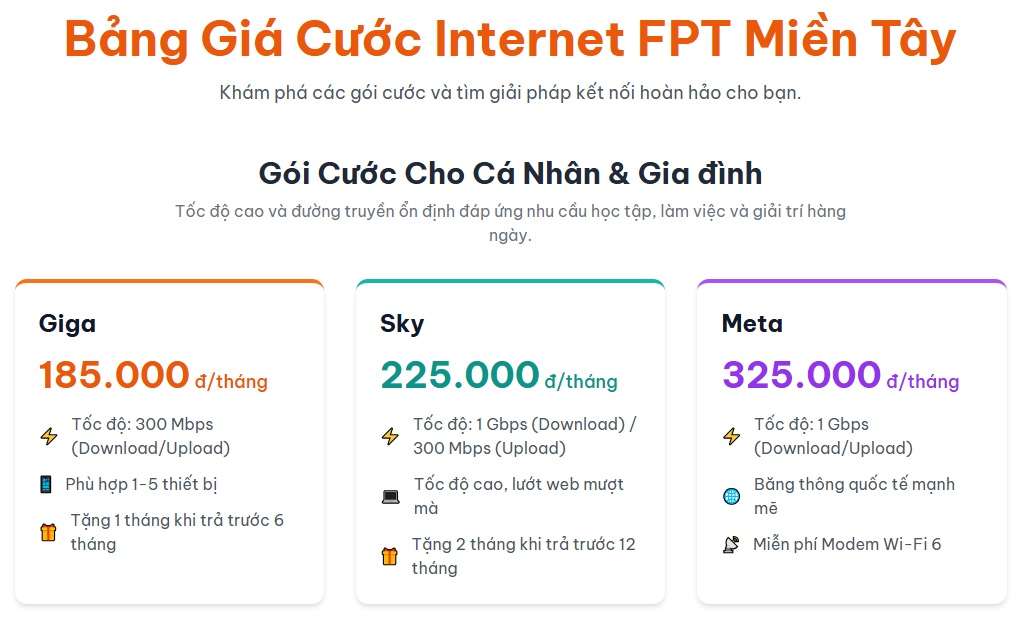Select the Sky plan title

402,324
